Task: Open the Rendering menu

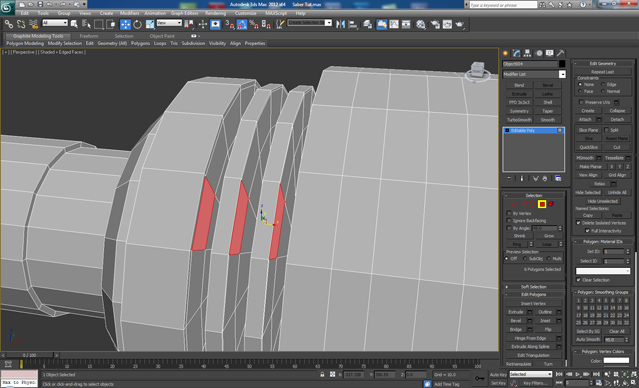Action: tap(216, 13)
